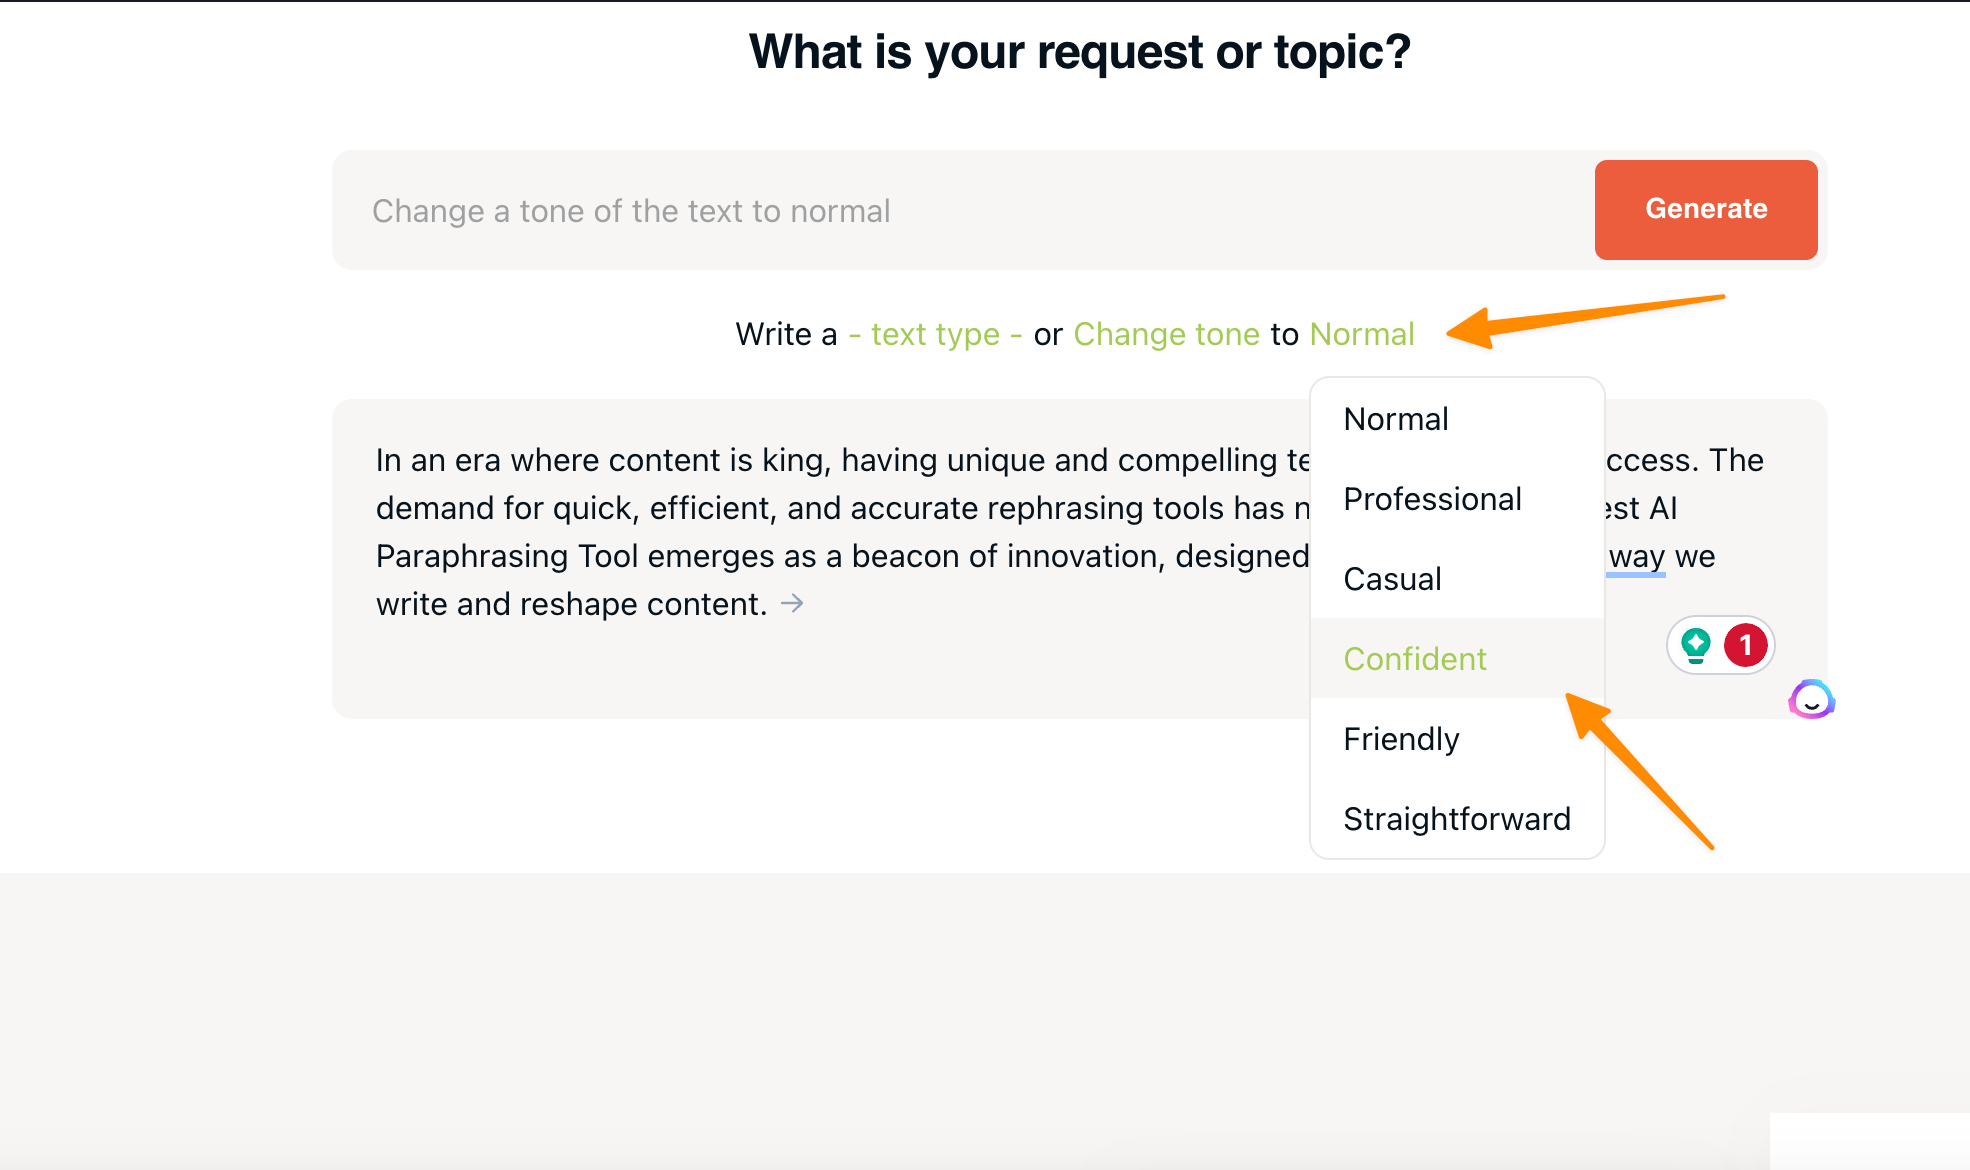
Task: Click the 'What is your request or topic?' heading
Action: 1079,52
